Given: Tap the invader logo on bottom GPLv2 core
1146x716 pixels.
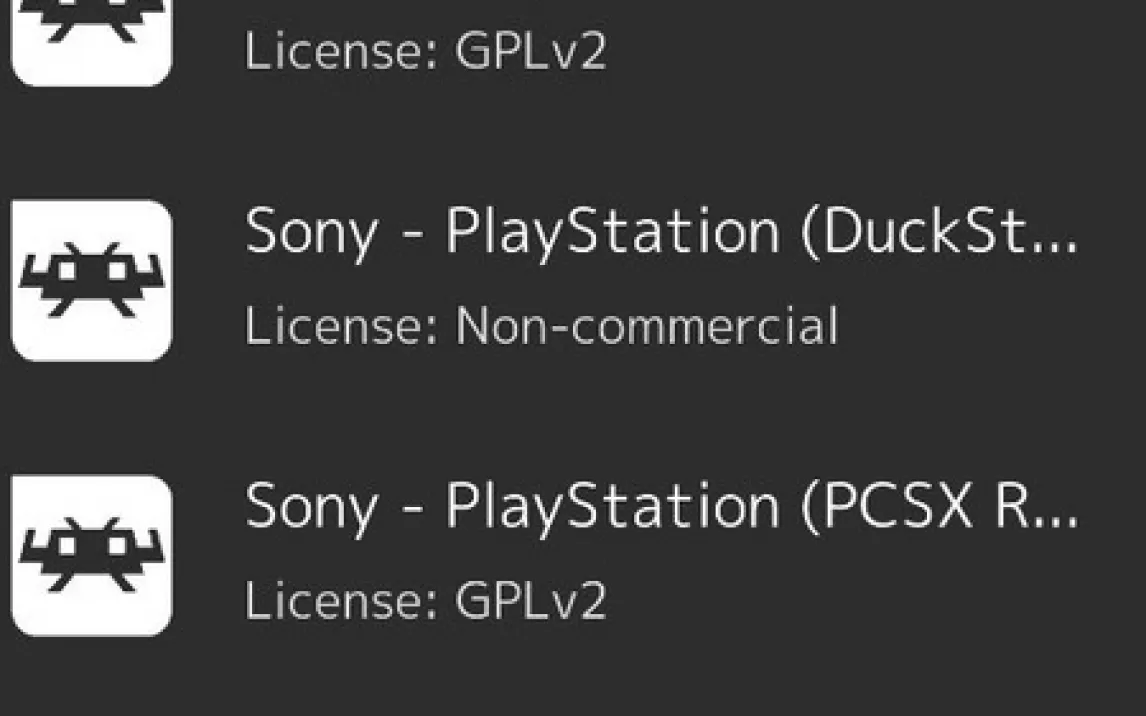Looking at the screenshot, I should [91, 555].
